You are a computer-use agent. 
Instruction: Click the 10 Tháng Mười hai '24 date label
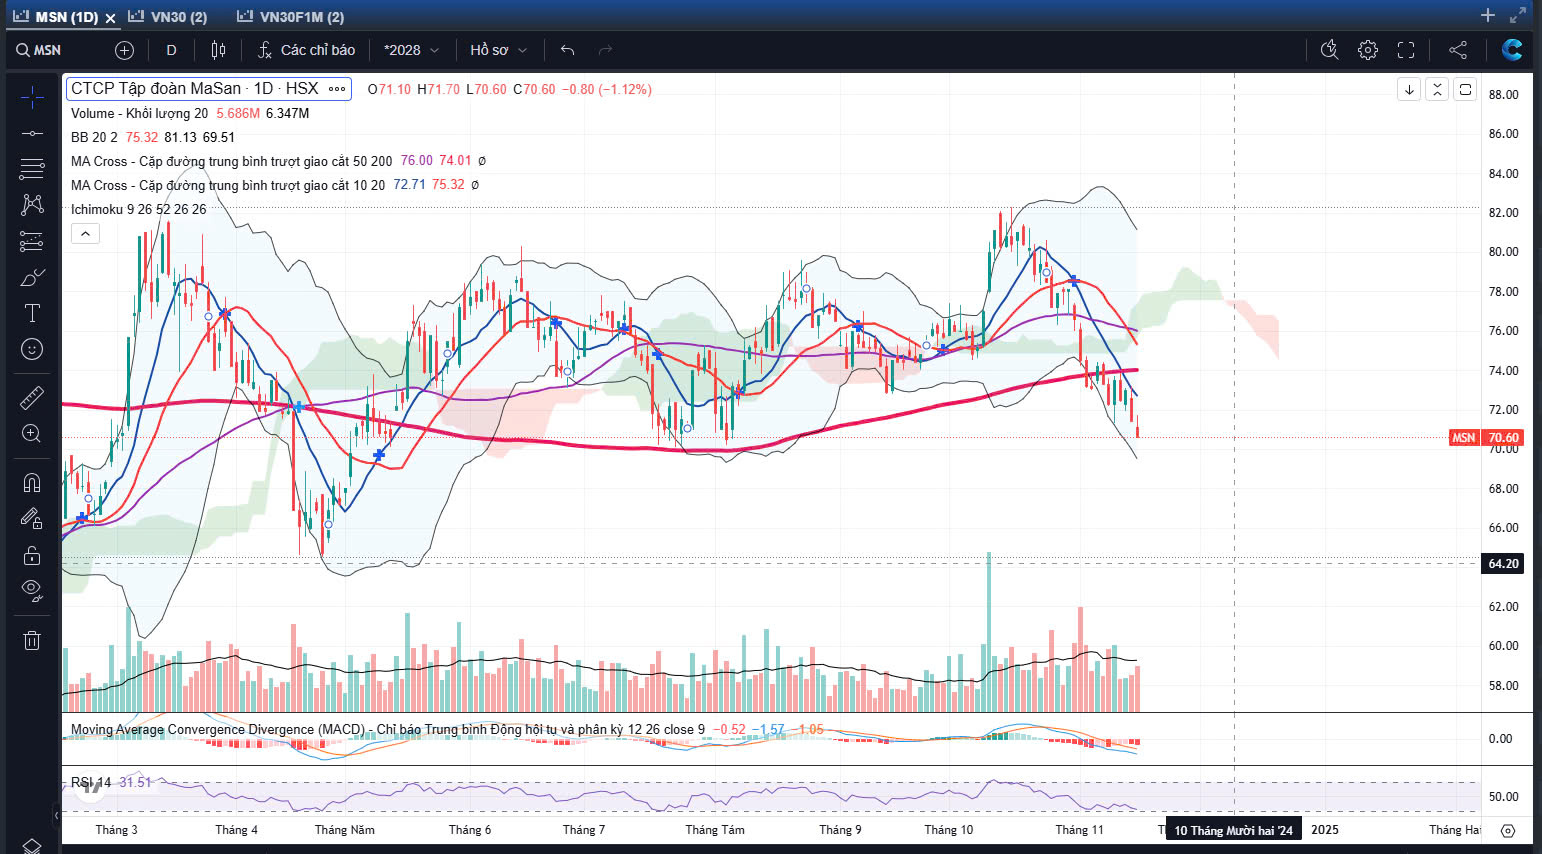tap(1233, 830)
